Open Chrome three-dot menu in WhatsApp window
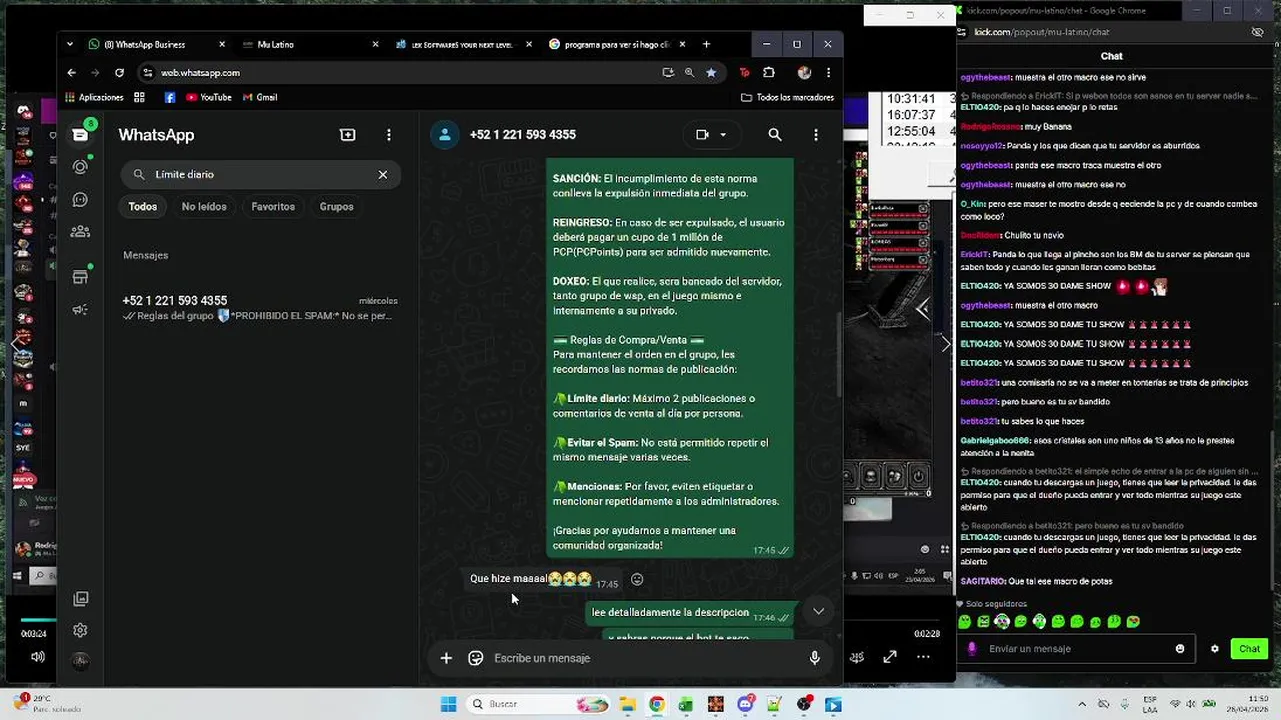The width and height of the screenshot is (1281, 720). click(828, 73)
